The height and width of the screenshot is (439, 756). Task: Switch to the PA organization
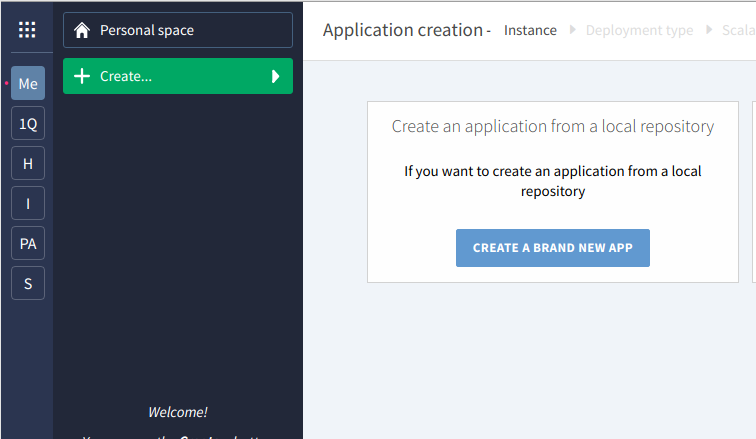click(x=28, y=243)
